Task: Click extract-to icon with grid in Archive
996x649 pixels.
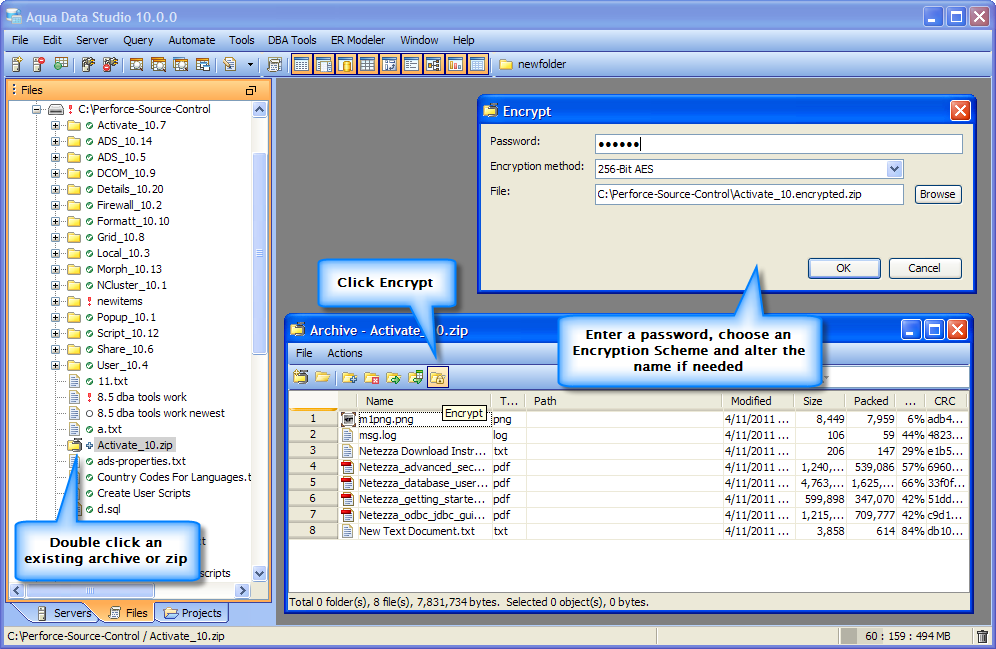Action: [x=415, y=377]
